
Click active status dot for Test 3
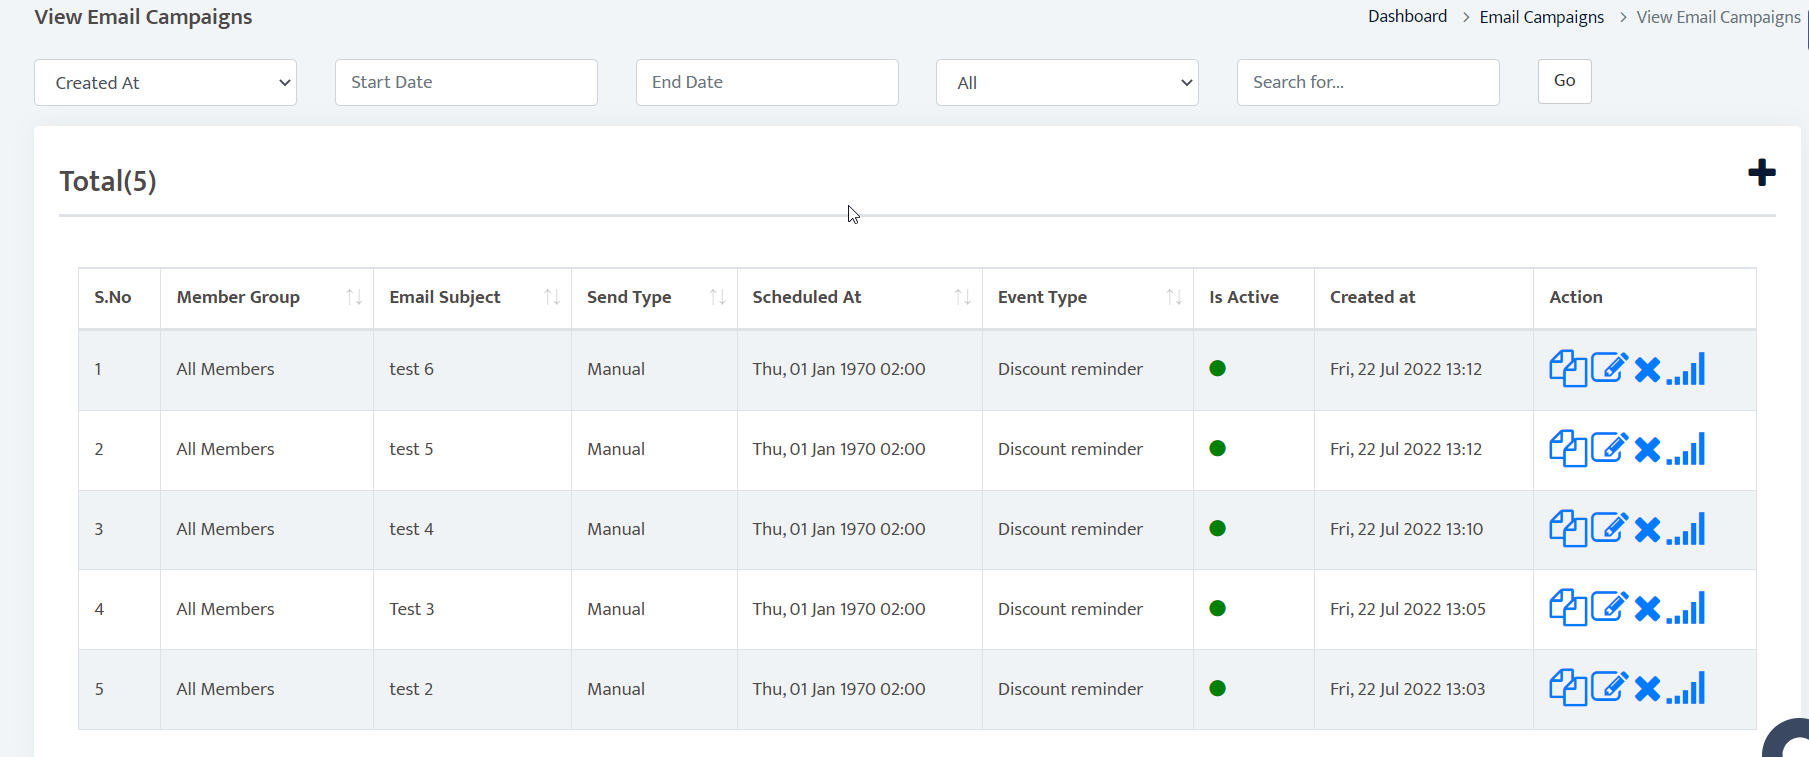(x=1217, y=608)
